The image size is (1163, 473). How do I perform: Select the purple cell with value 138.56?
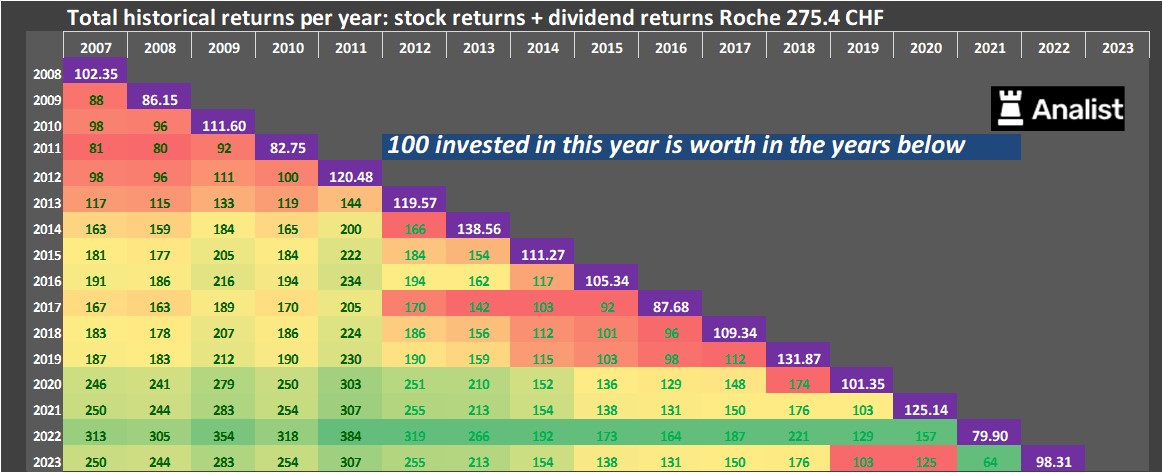pos(478,229)
